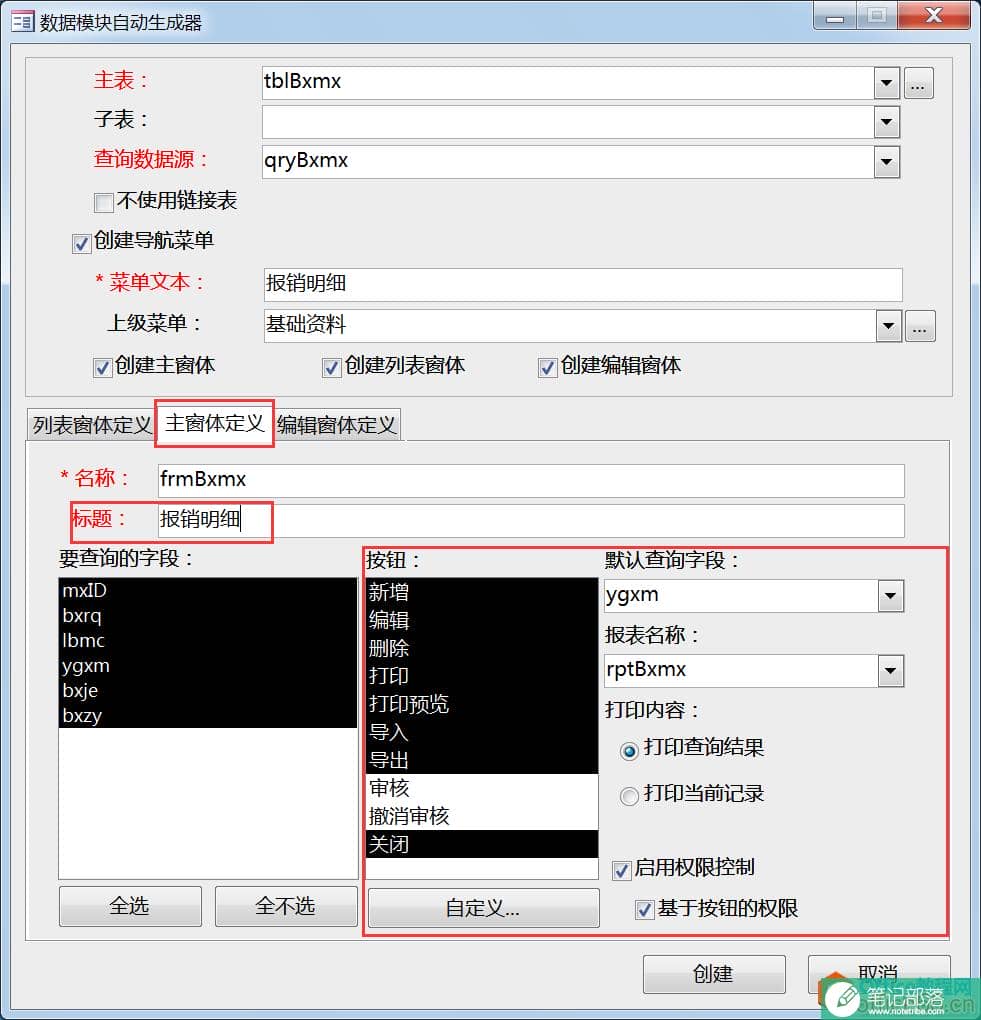
Task: Select 打印 in the buttons list
Action: [x=482, y=676]
